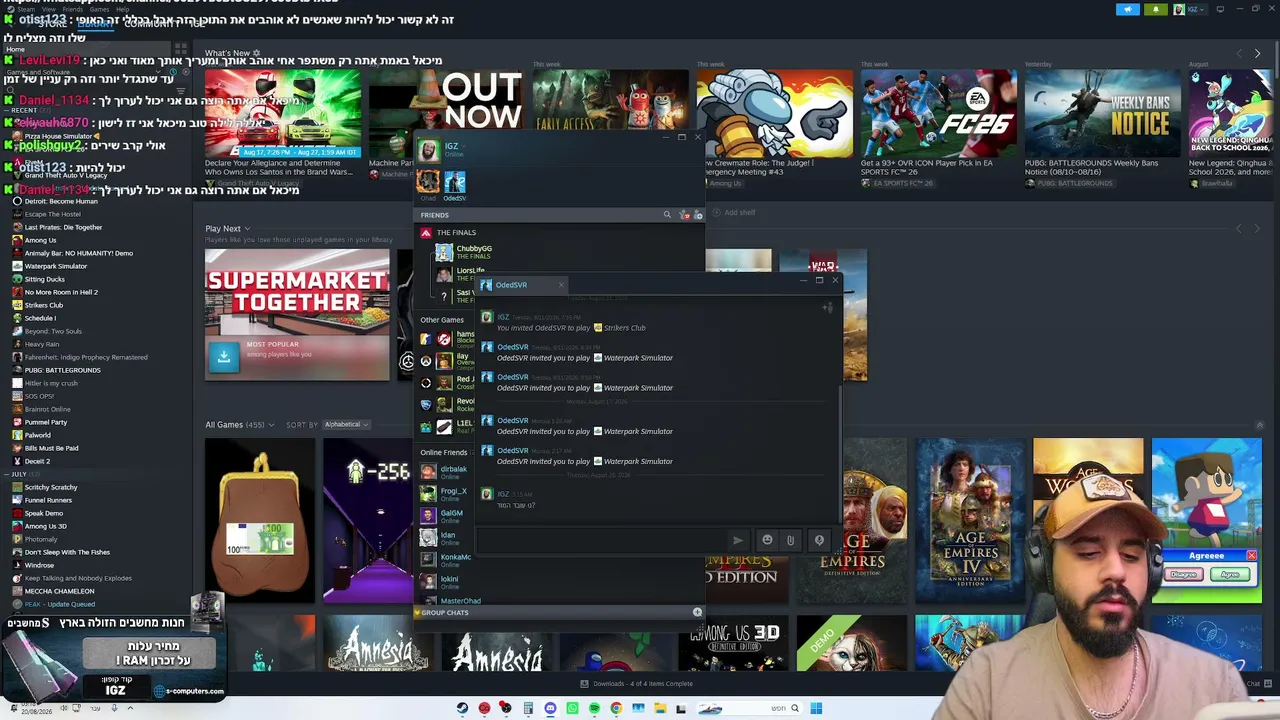The width and height of the screenshot is (1280, 720).
Task: Open the Strikers Club invite link
Action: click(x=625, y=328)
